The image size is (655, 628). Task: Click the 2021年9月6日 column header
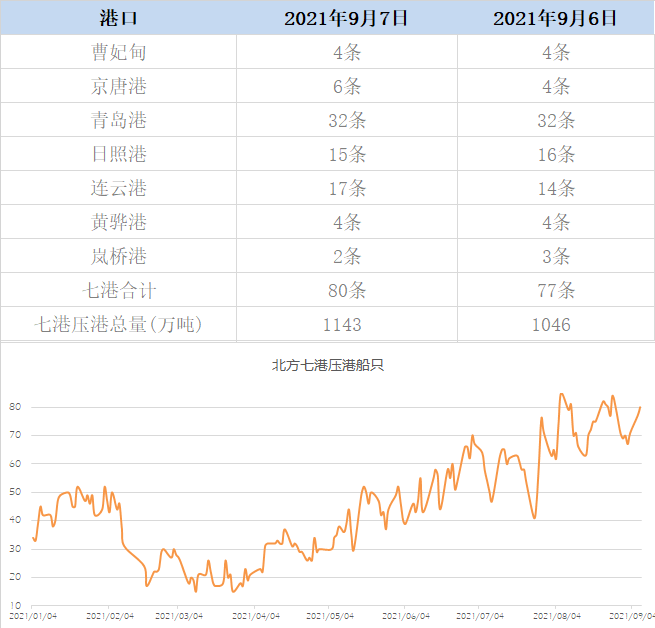[x=555, y=18]
